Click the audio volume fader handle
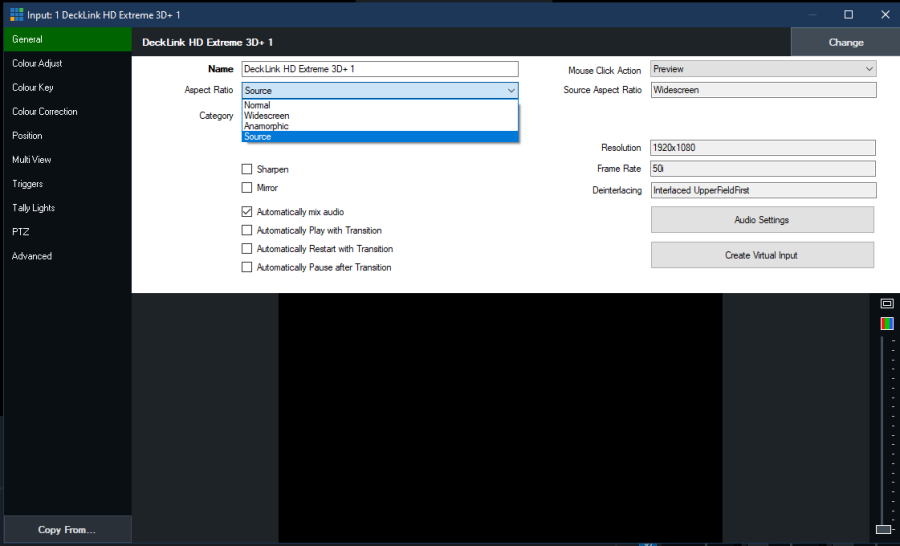 pyautogui.click(x=883, y=529)
